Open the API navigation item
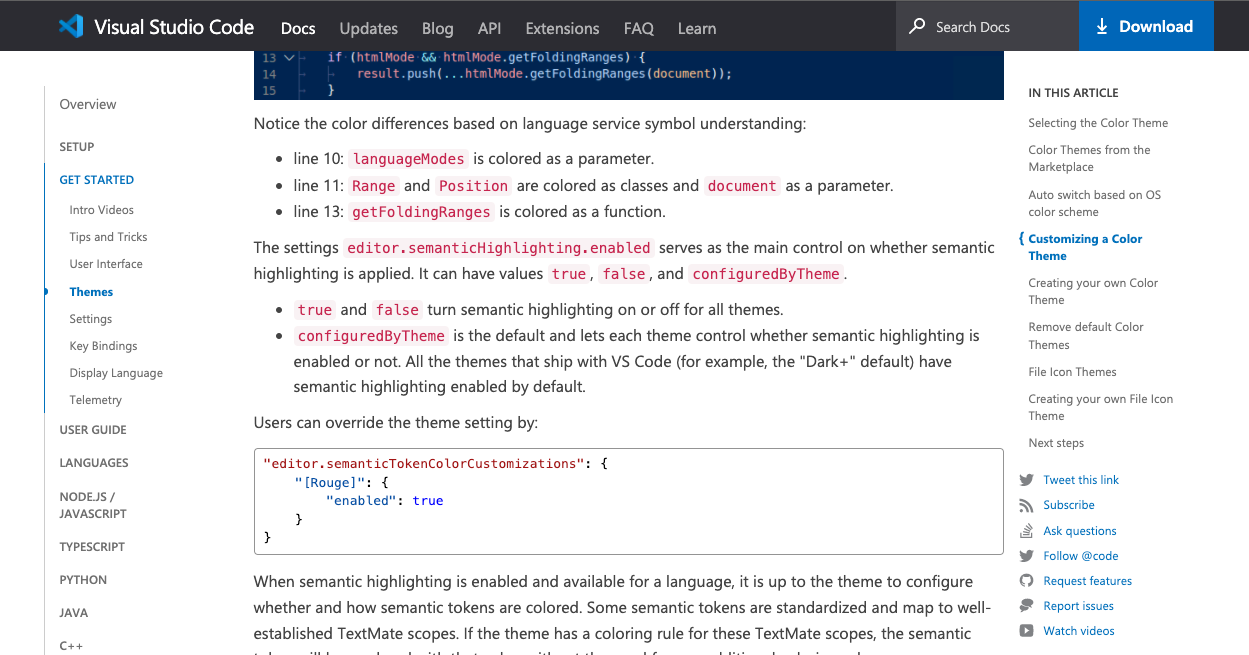Image resolution: width=1249 pixels, height=655 pixels. (489, 28)
